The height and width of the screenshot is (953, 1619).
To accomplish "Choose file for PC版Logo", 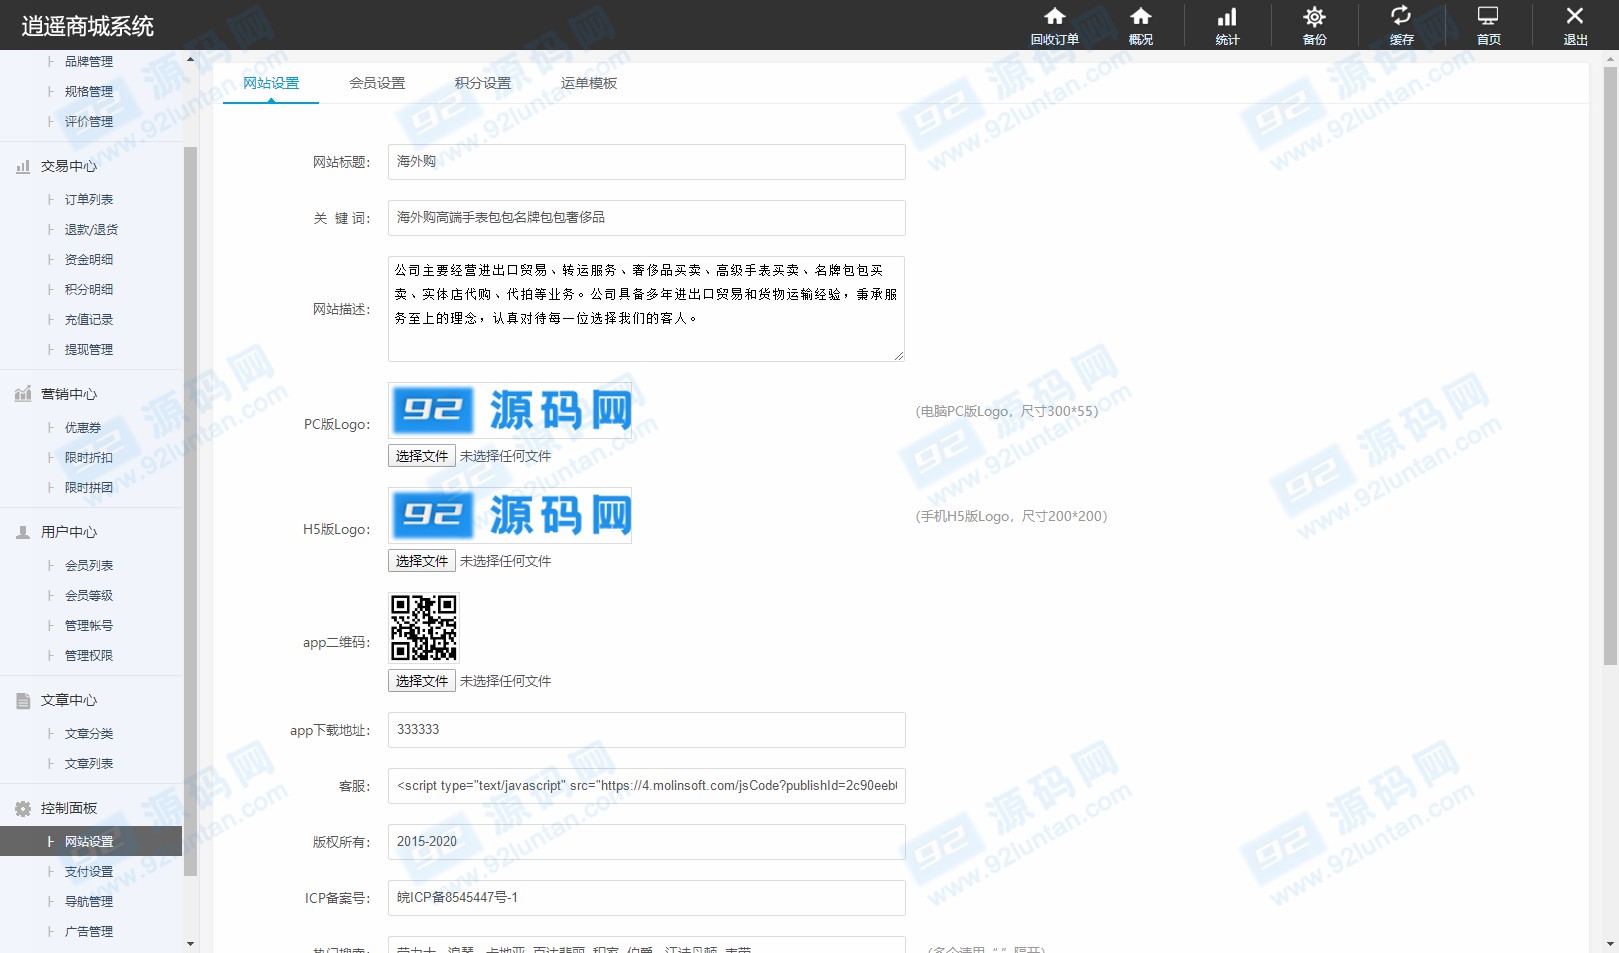I will [x=422, y=456].
